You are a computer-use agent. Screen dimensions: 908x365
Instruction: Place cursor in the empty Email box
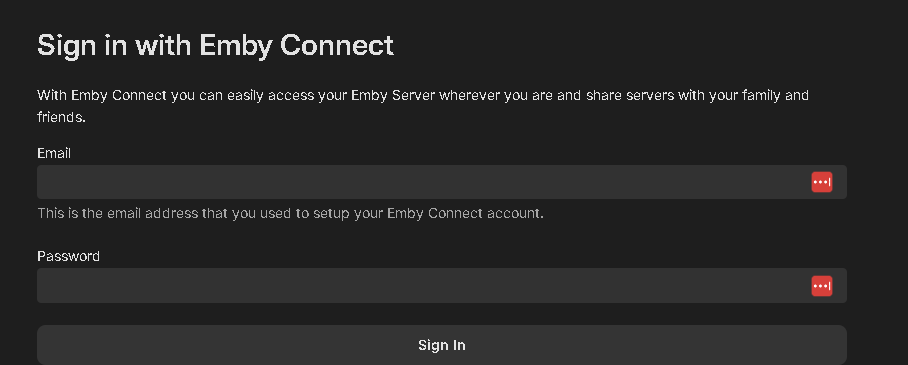(x=442, y=182)
